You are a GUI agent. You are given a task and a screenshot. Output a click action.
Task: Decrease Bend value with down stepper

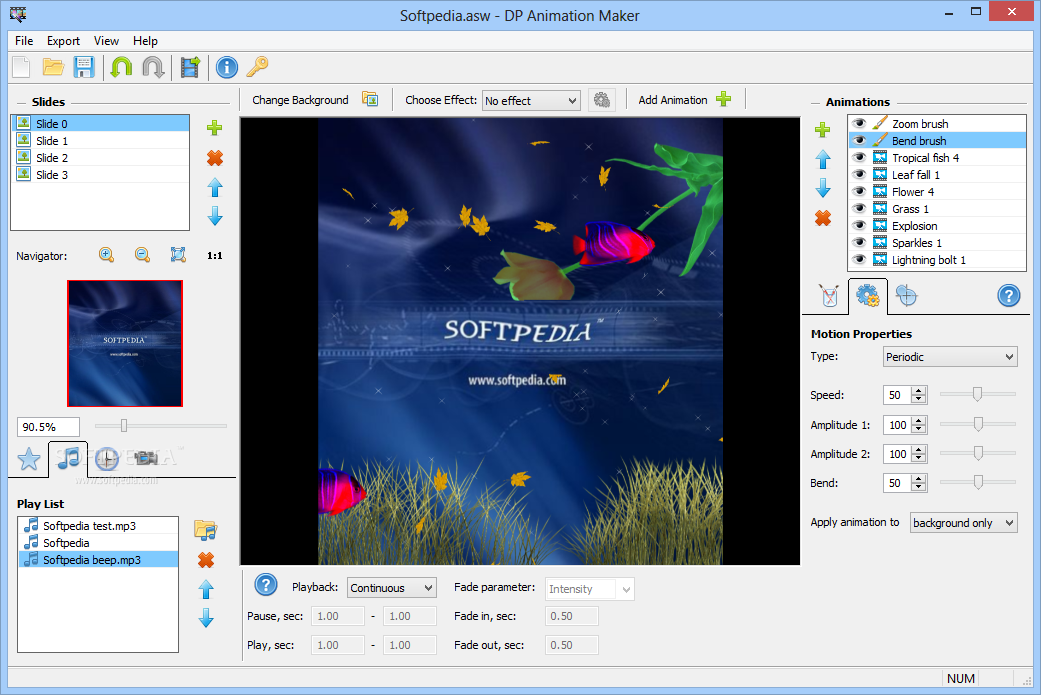click(919, 487)
